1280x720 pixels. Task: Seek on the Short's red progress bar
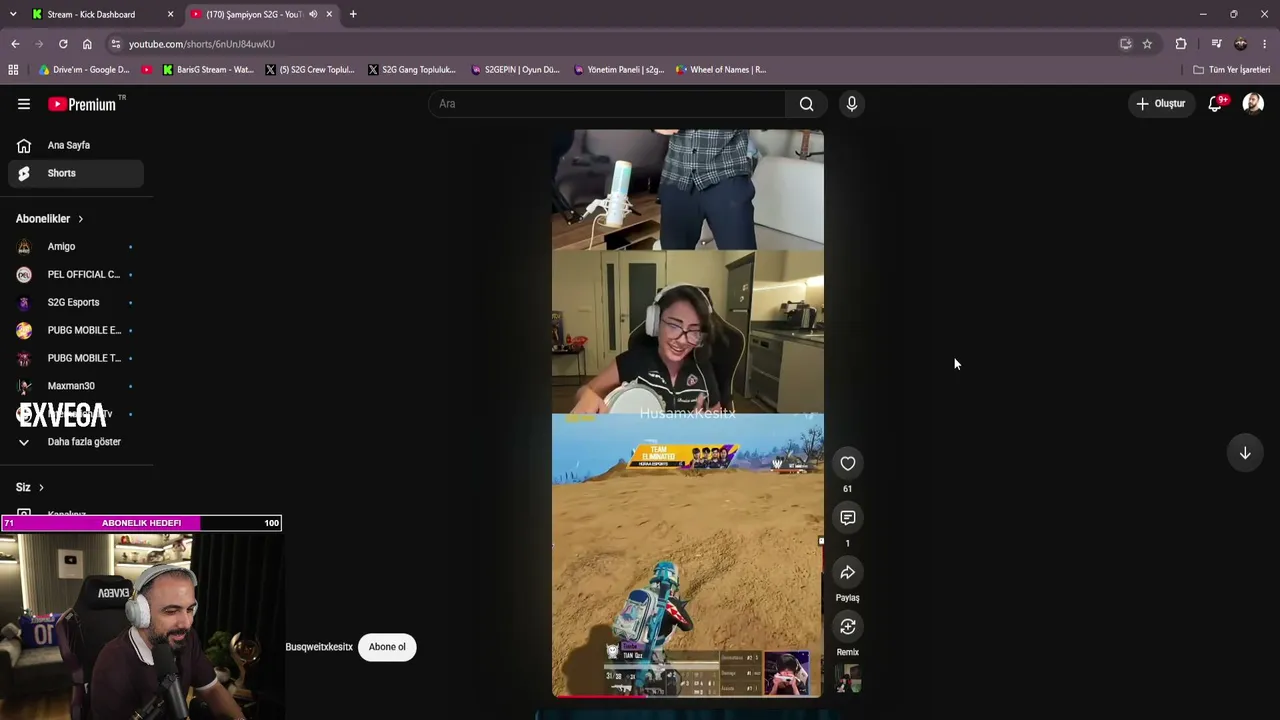(687, 695)
